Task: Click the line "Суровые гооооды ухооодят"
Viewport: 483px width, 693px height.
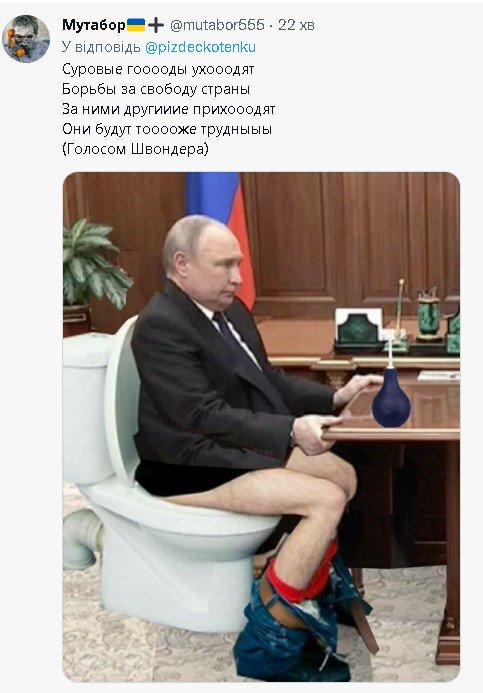Action: (158, 69)
